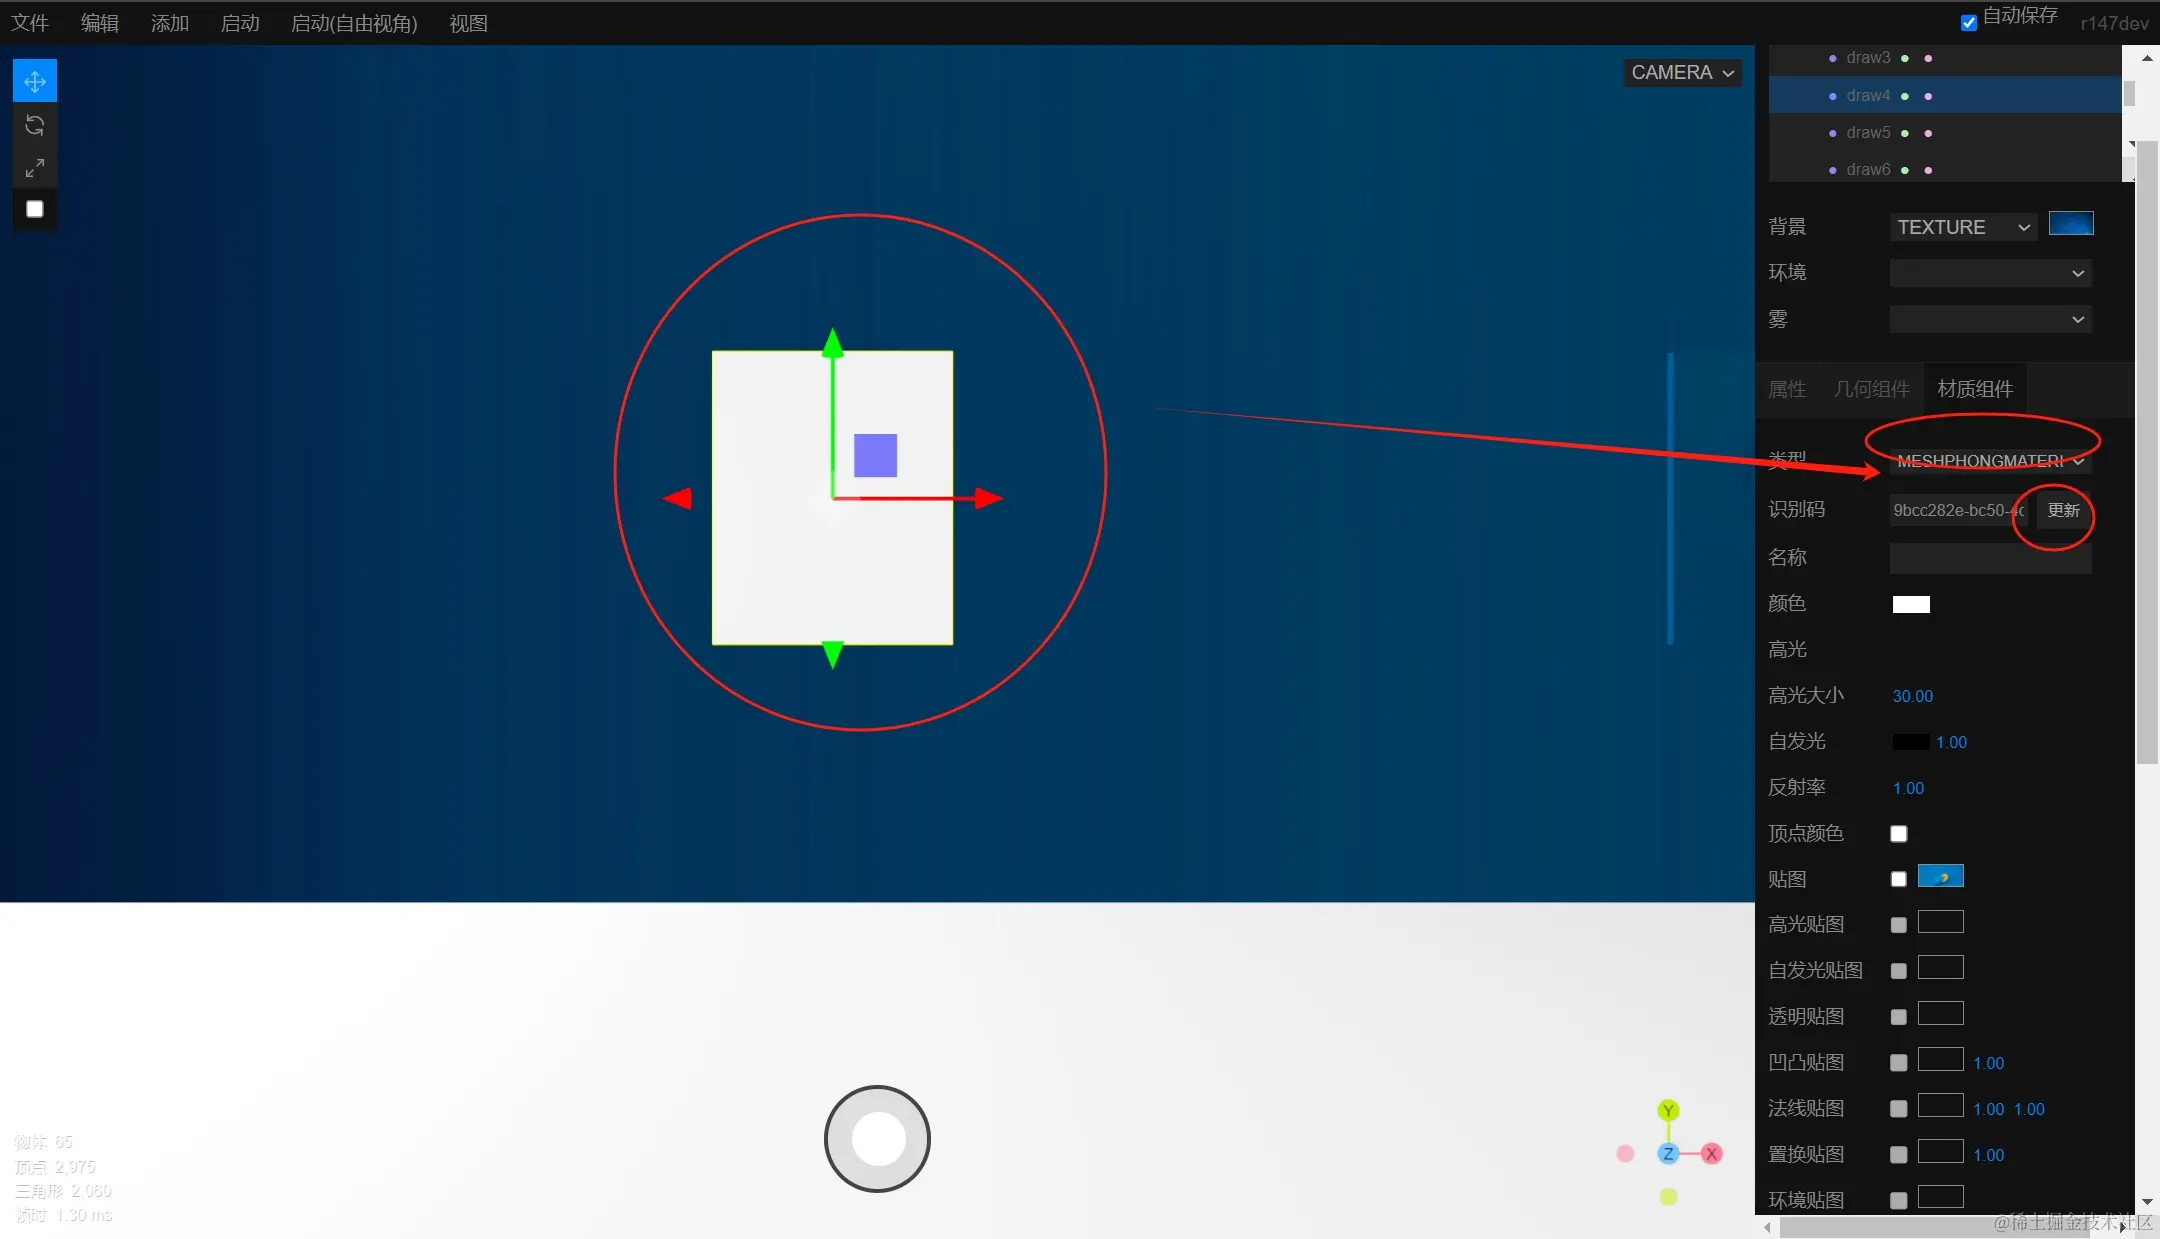Click the white 颜色 color swatch
2160x1239 pixels.
tap(1910, 604)
